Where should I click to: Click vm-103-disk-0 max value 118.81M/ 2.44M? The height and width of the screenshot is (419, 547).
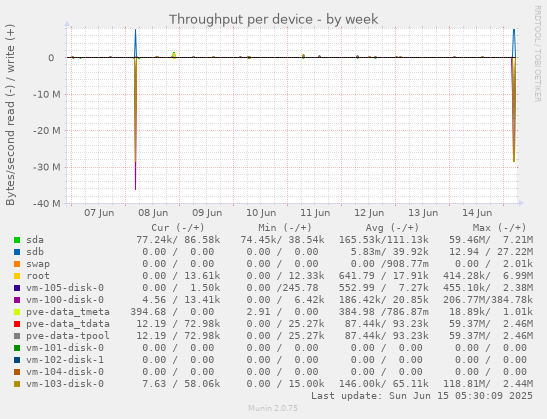[488, 384]
